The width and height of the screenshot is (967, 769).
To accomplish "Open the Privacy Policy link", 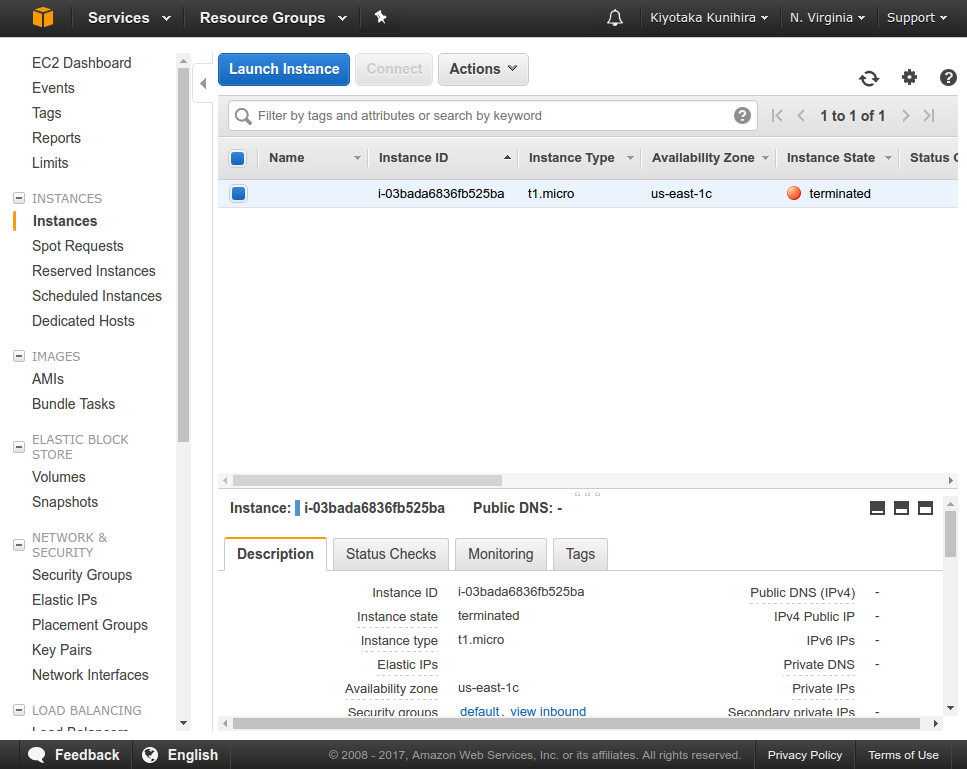I will [x=804, y=755].
